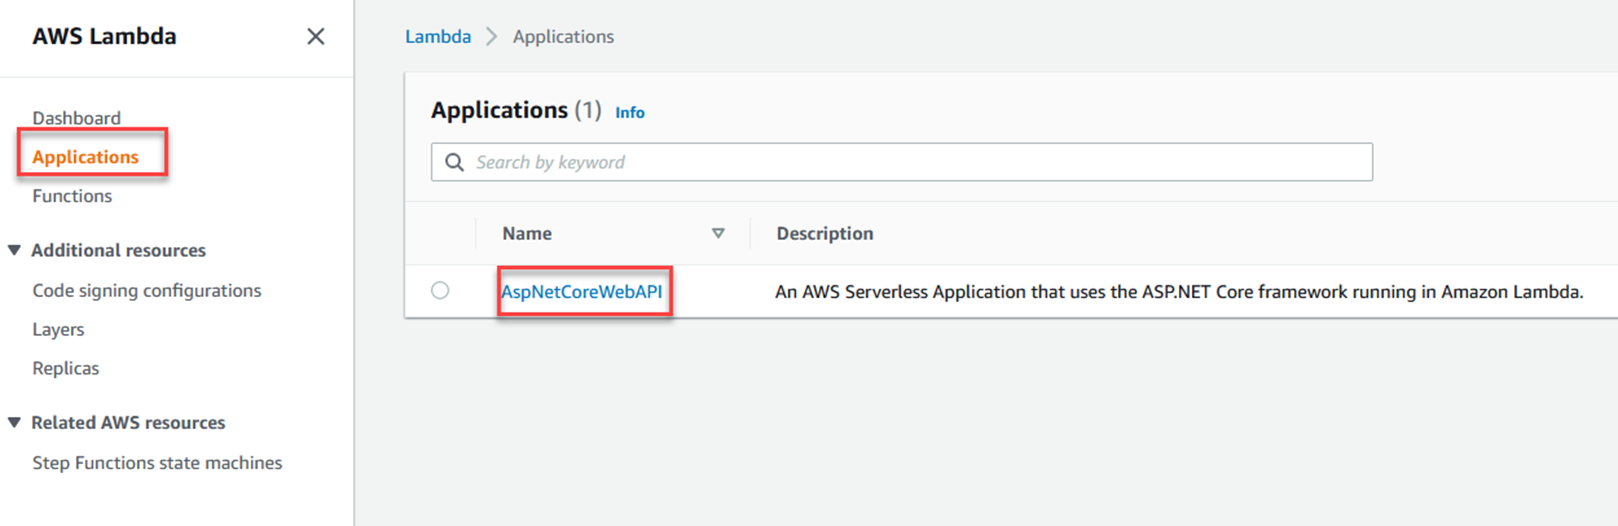Open Step Functions state machines
Viewport: 1618px width, 526px height.
click(157, 463)
